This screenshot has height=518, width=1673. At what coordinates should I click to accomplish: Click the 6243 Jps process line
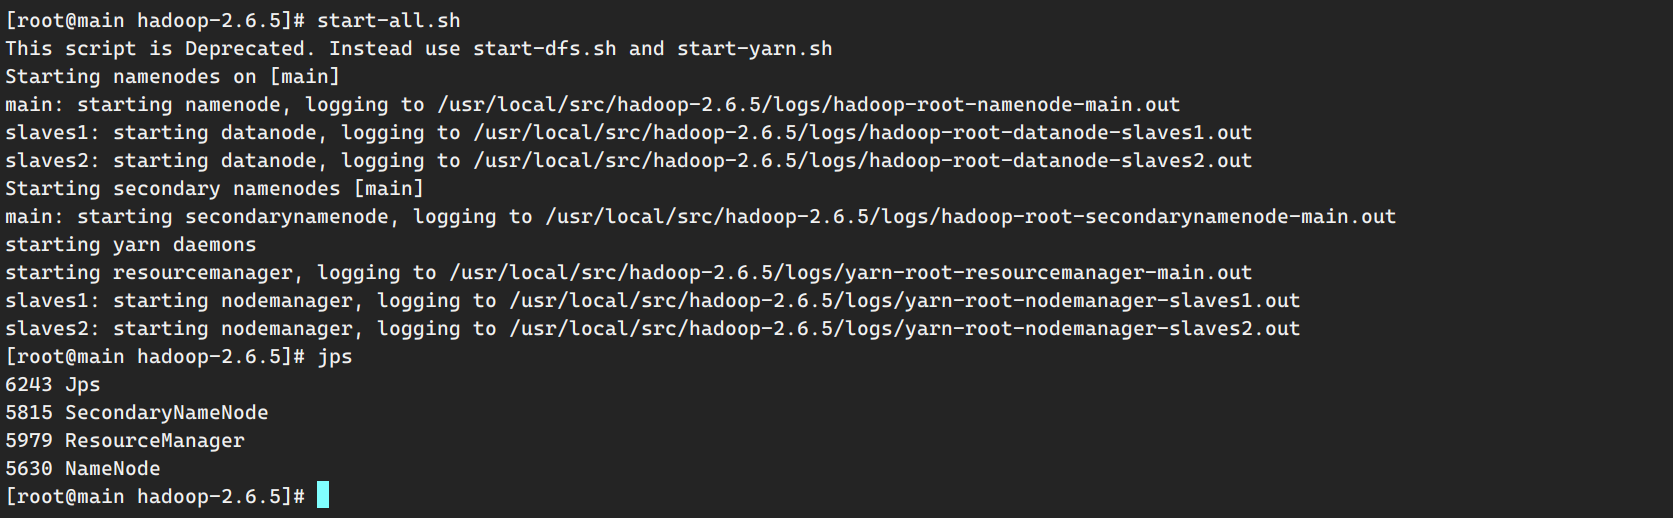point(53,384)
